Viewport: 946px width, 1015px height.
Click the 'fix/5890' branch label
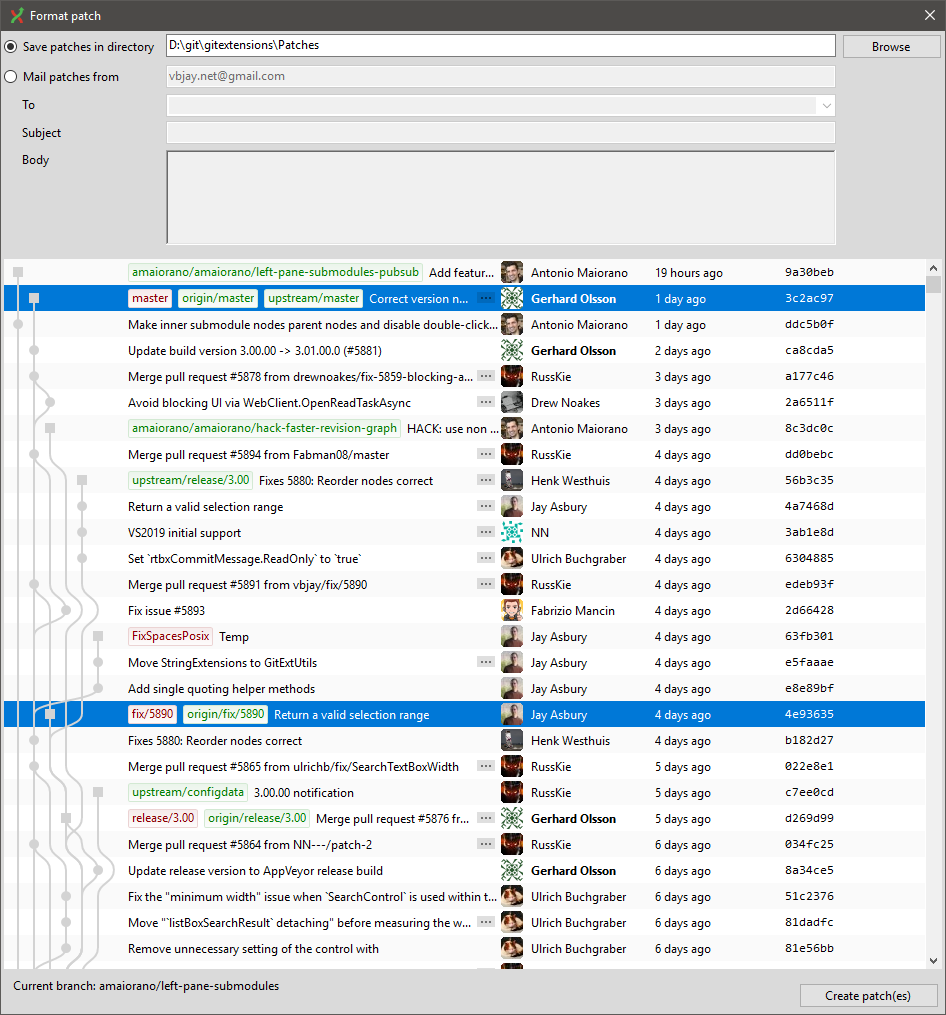point(152,714)
